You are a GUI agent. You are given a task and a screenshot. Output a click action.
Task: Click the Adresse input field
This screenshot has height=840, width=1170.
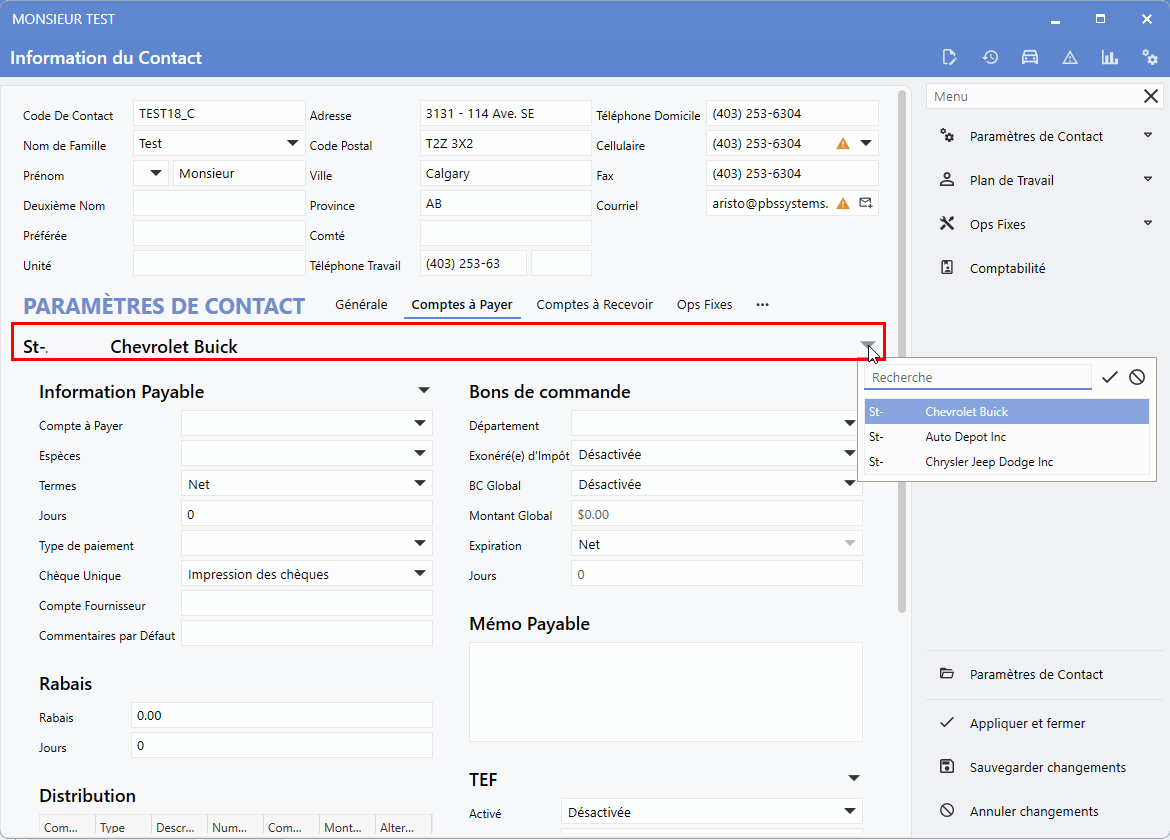pyautogui.click(x=505, y=113)
